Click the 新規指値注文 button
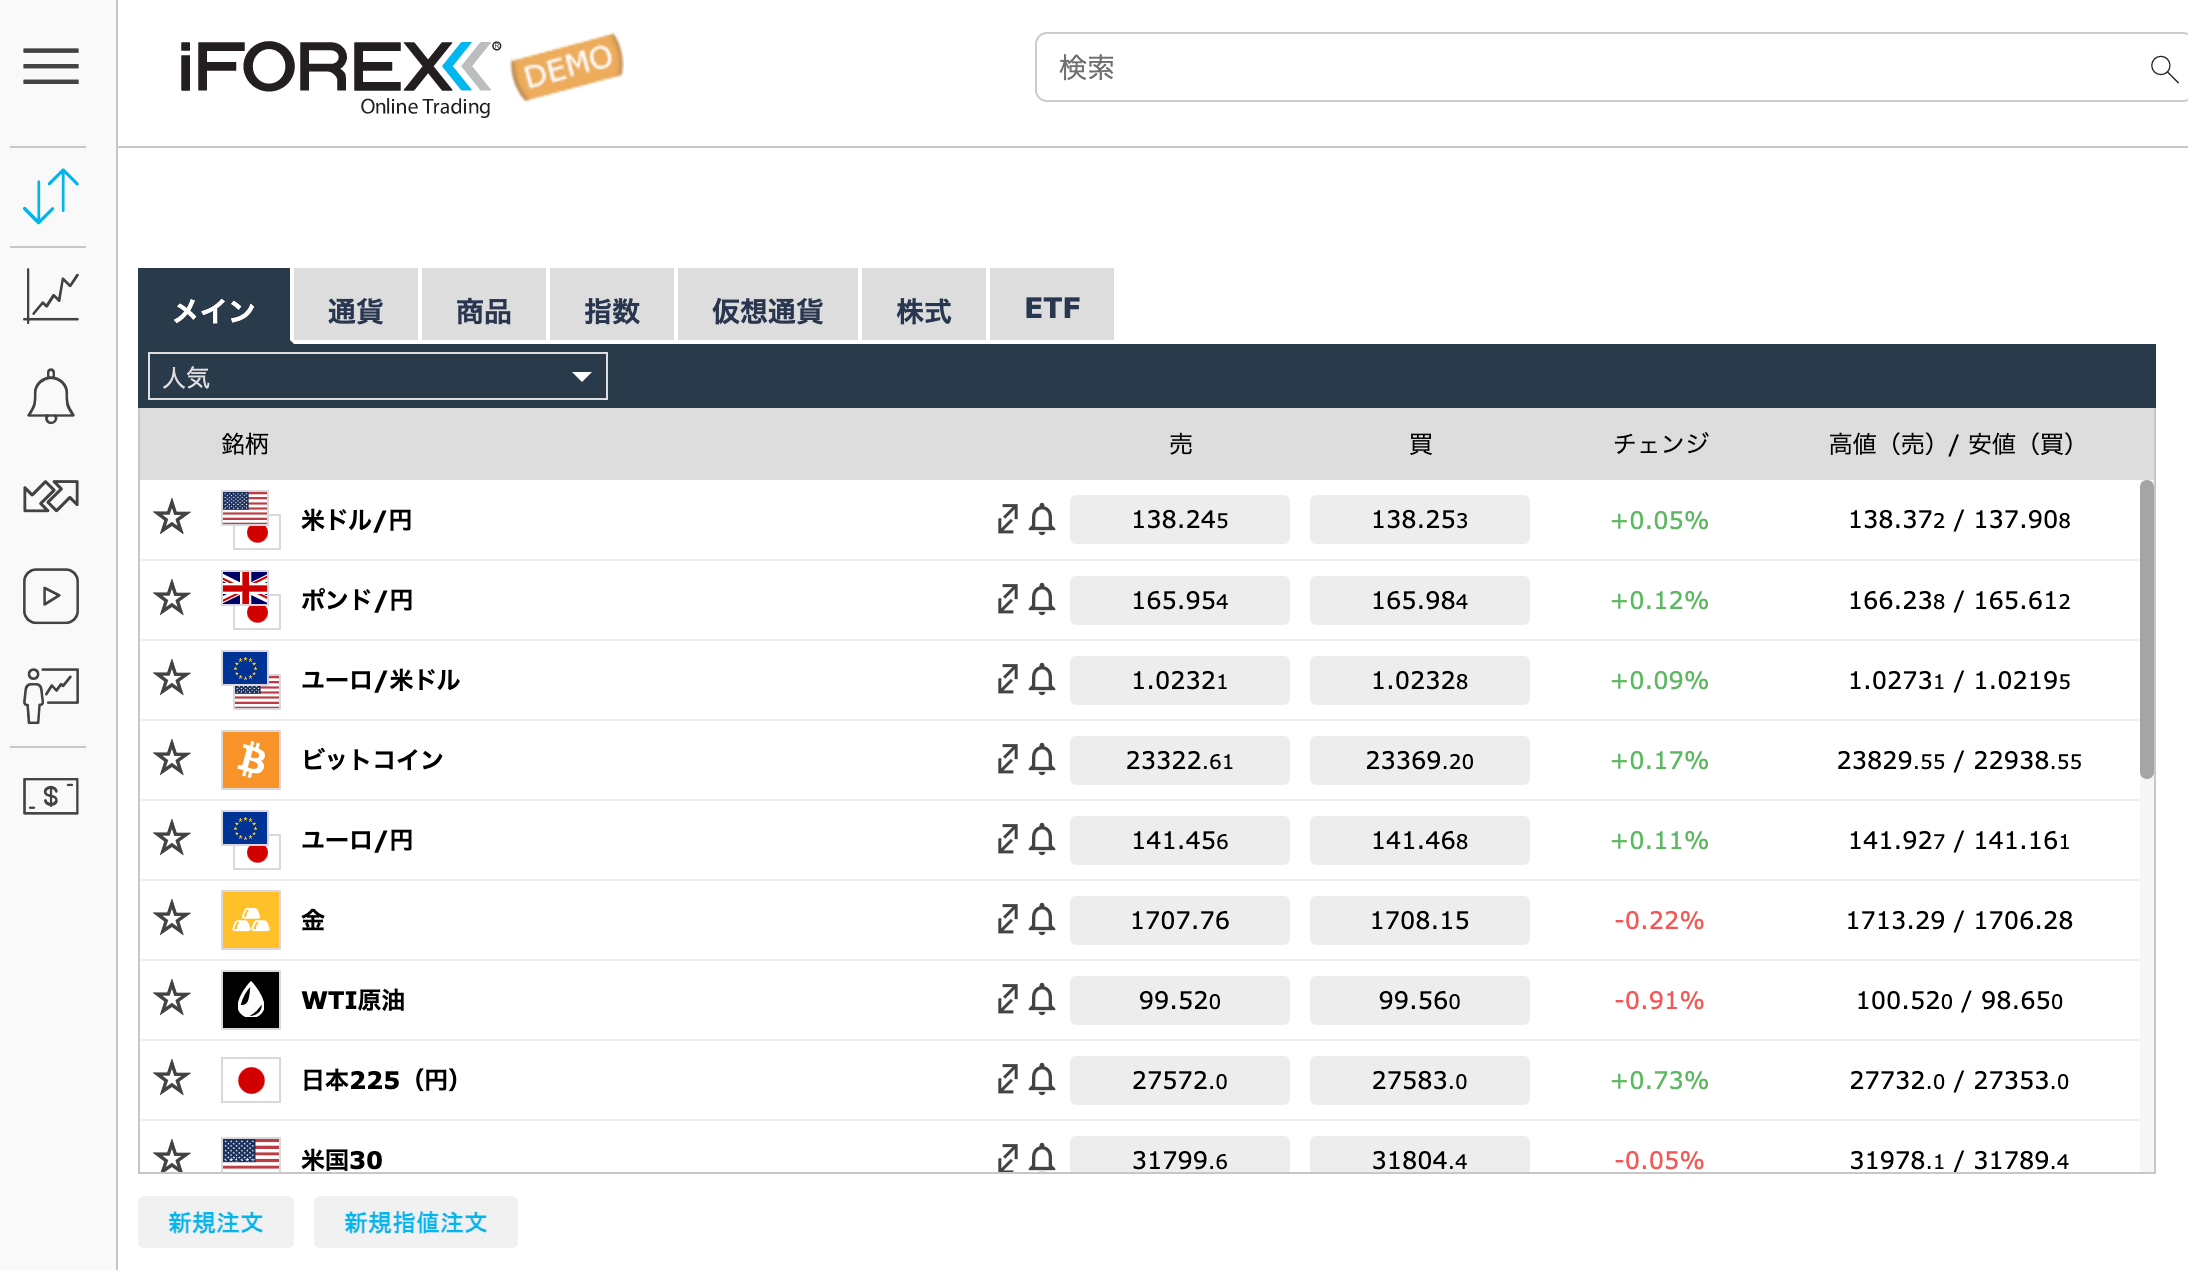The image size is (2188, 1270). (x=415, y=1221)
